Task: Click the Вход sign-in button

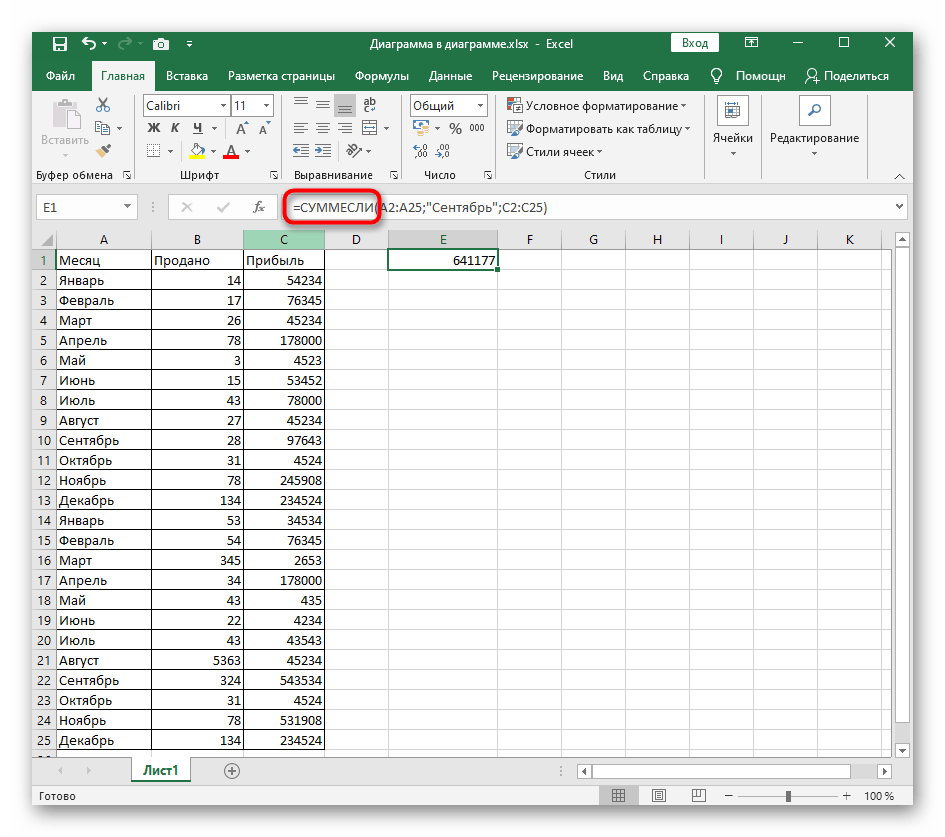Action: coord(695,44)
